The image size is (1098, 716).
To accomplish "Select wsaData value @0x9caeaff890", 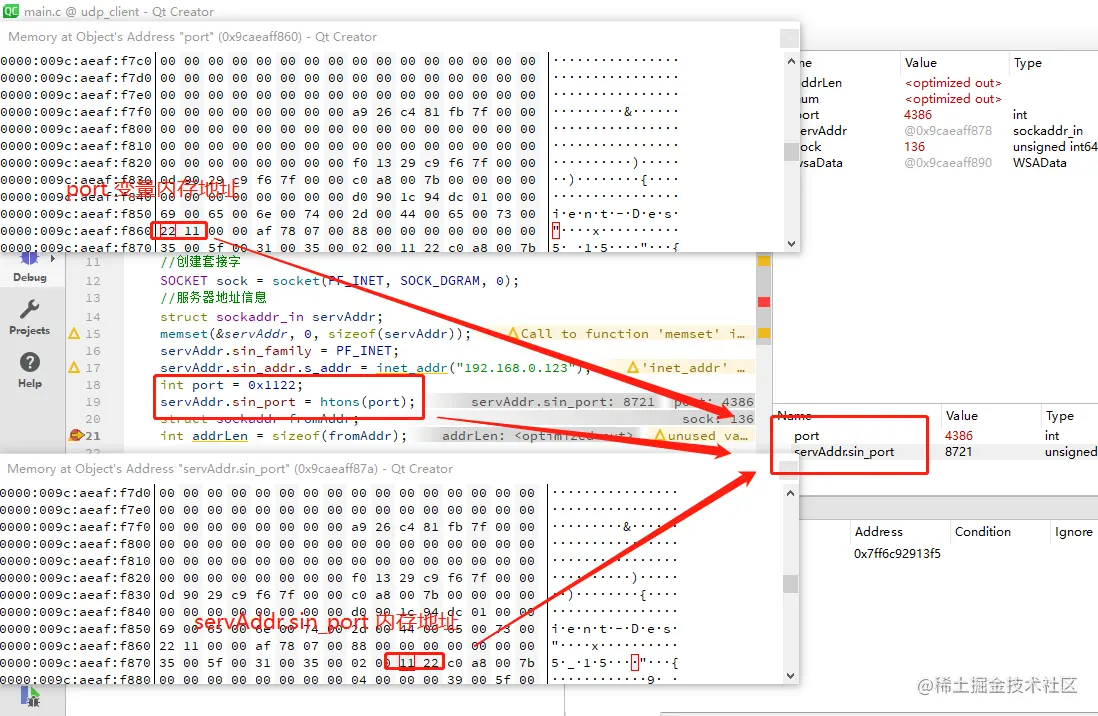I will tap(947, 163).
